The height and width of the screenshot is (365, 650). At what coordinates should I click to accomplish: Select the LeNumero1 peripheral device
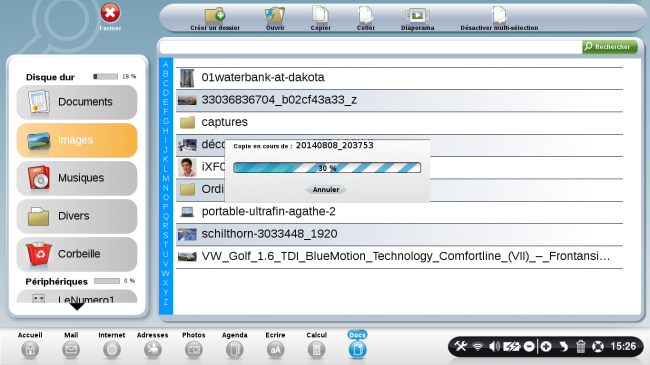77,297
